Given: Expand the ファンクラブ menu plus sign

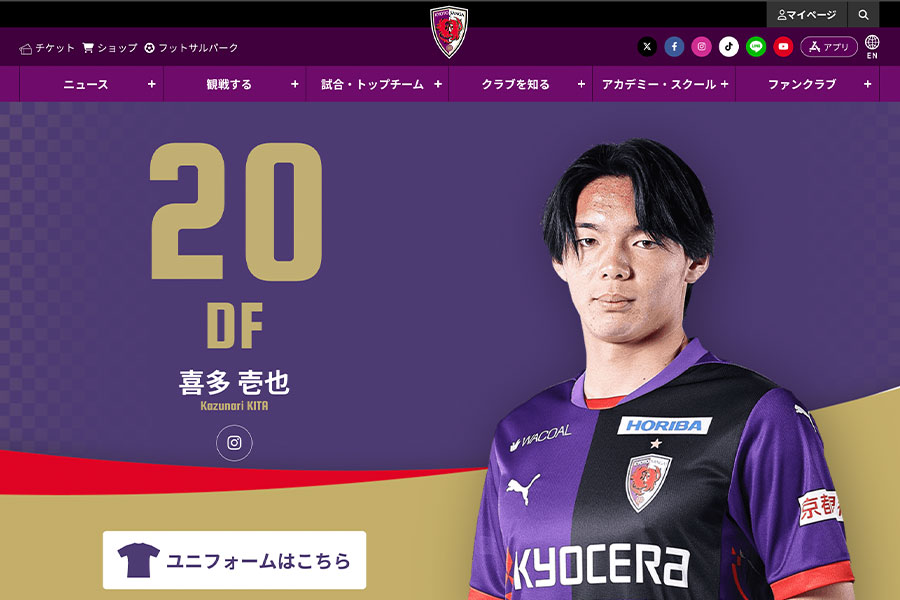Looking at the screenshot, I should coord(867,84).
